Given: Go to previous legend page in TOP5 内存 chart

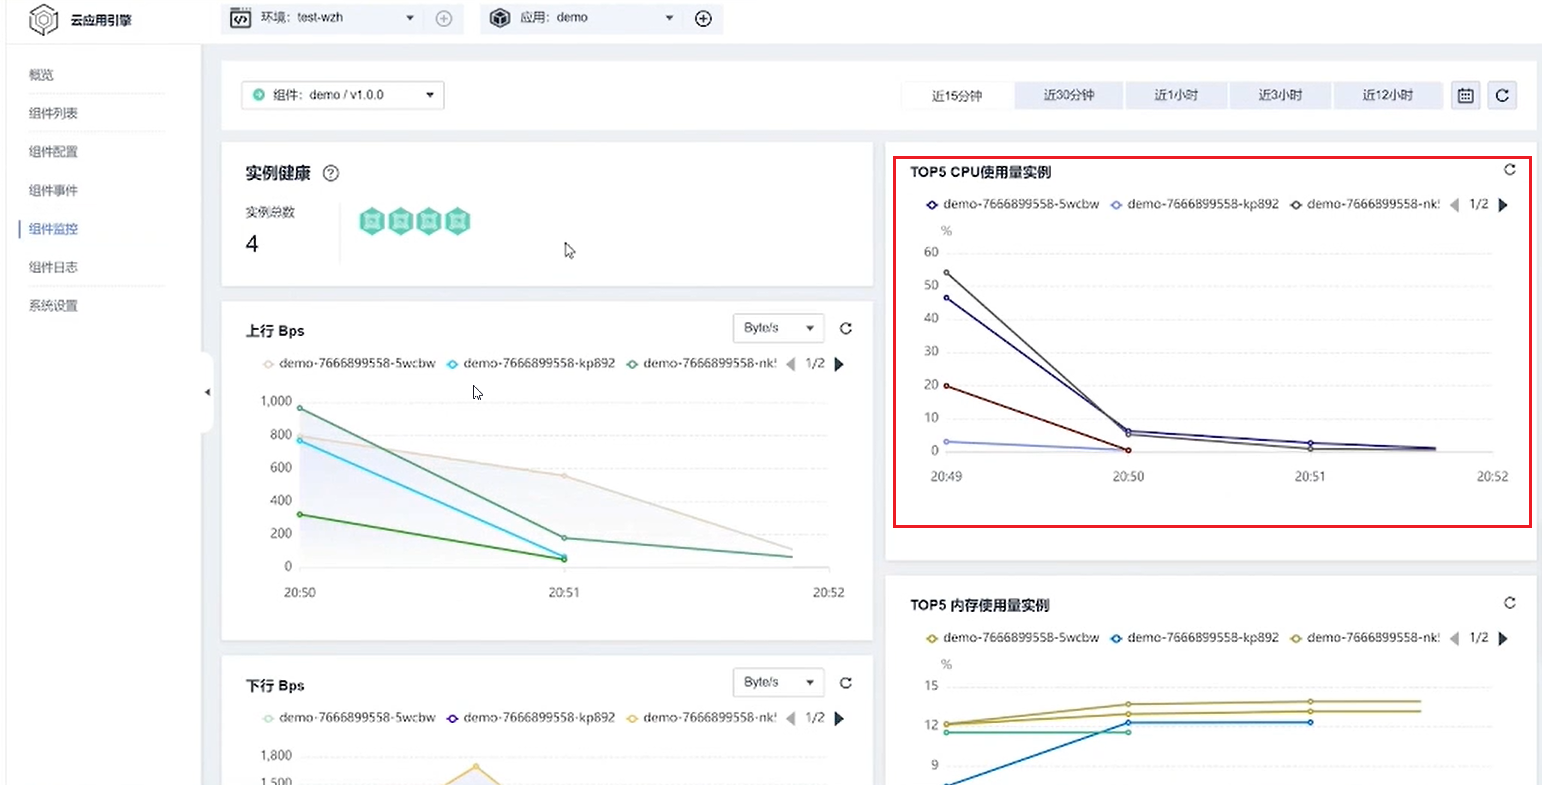Looking at the screenshot, I should 1455,638.
